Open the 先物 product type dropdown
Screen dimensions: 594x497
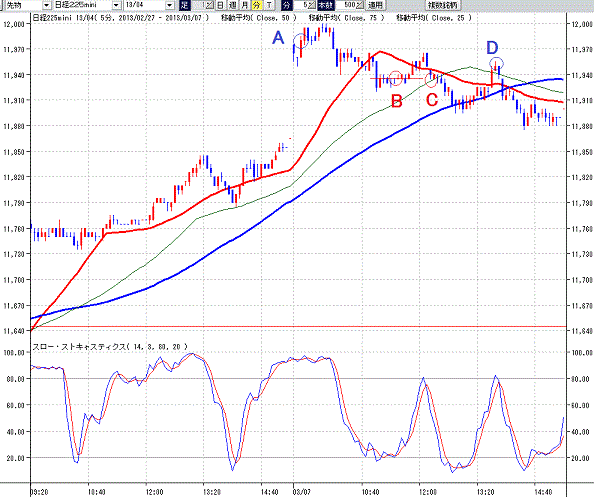(47, 5)
